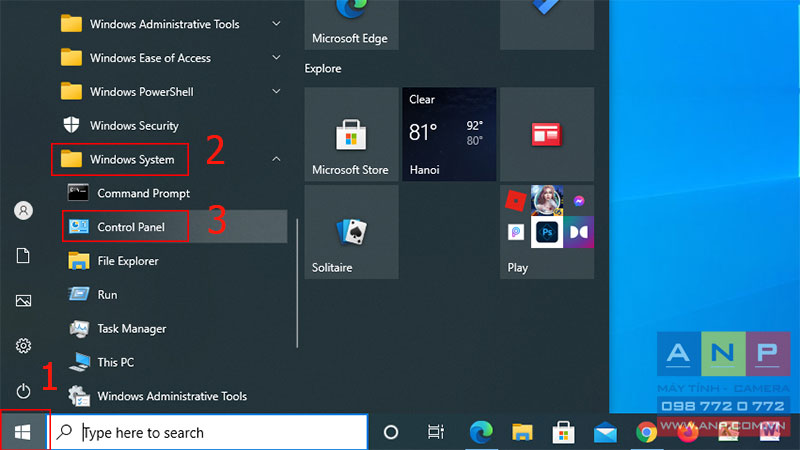Click the Start menu app list scrollbar

point(297,283)
